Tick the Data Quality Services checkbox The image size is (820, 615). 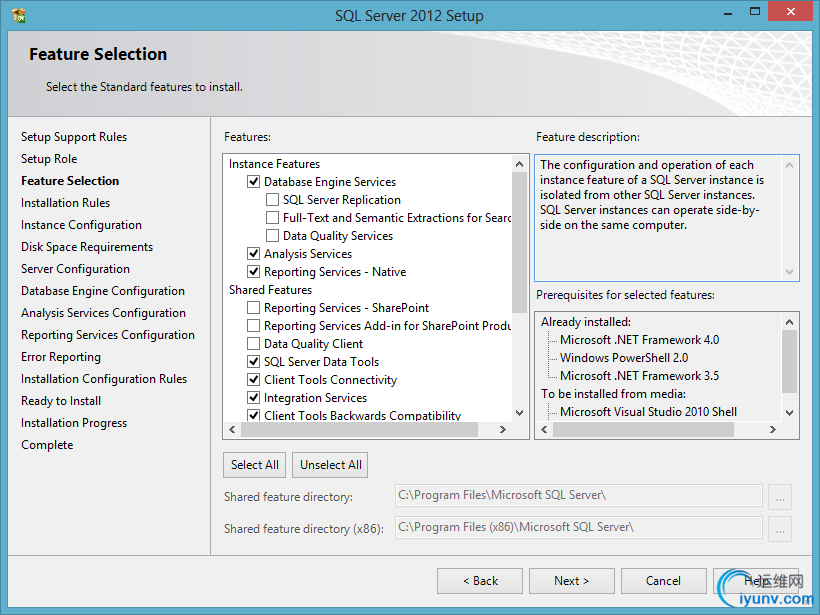tap(272, 235)
